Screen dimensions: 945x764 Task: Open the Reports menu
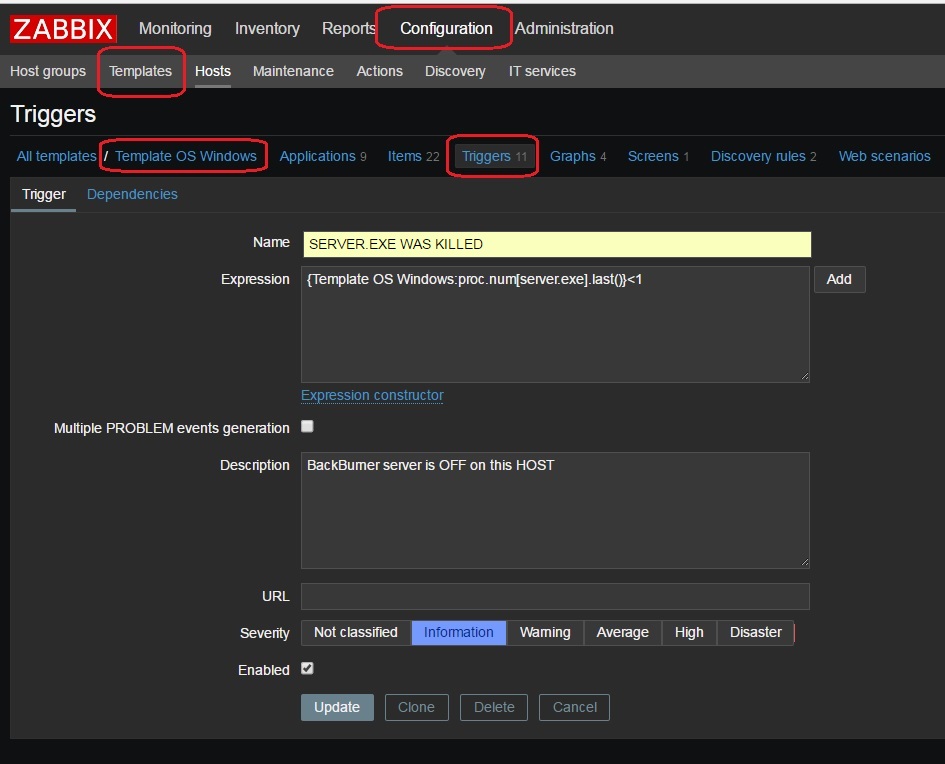[x=348, y=28]
